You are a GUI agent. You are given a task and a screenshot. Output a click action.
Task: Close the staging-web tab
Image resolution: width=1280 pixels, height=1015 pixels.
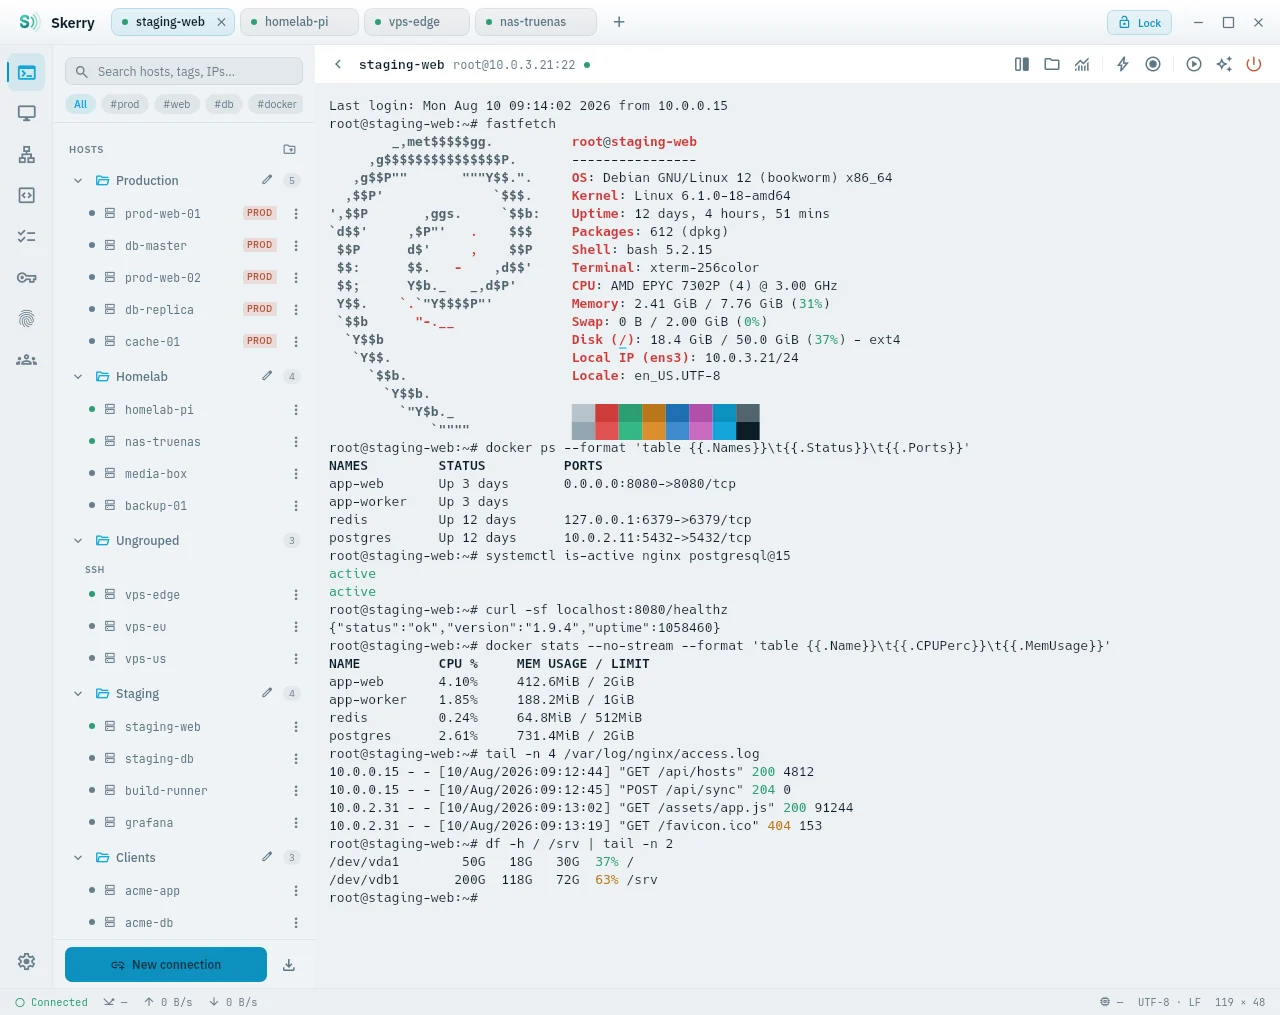click(221, 22)
